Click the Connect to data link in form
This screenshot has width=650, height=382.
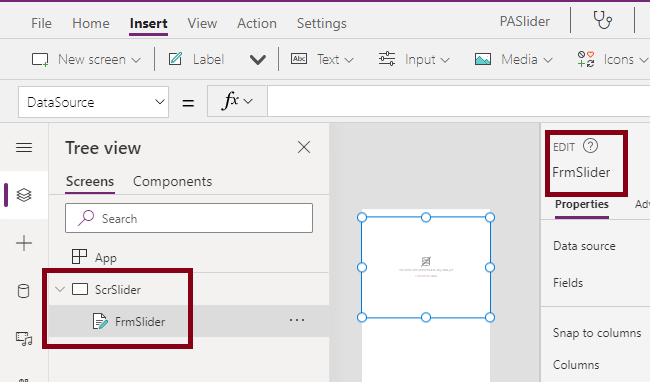pos(426,276)
